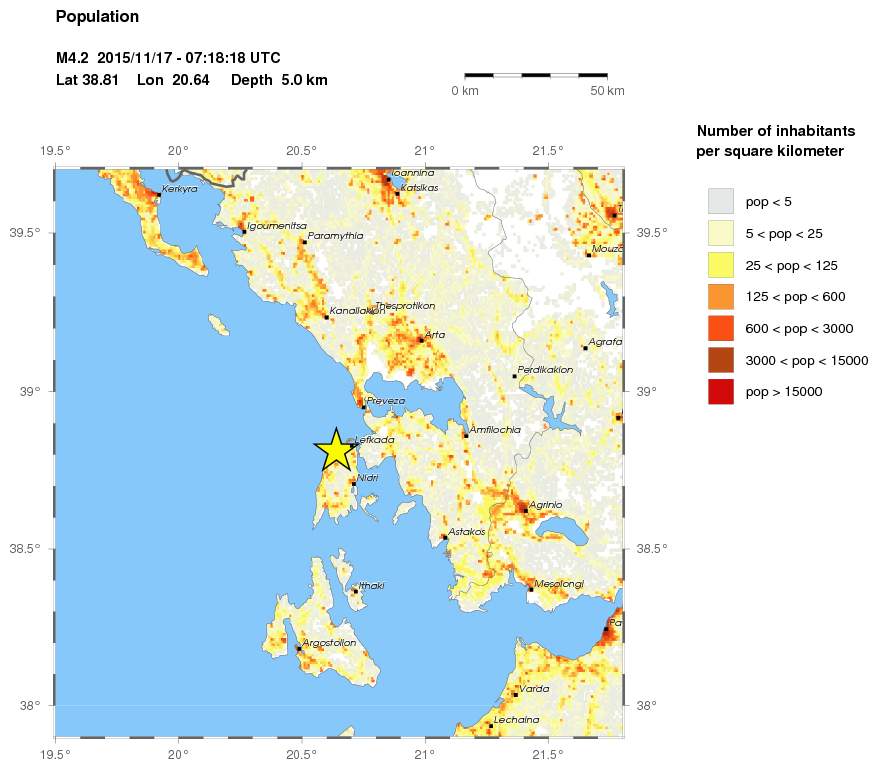This screenshot has width=878, height=769.
Task: Click the Igoumenitsa city marker
Action: click(244, 232)
